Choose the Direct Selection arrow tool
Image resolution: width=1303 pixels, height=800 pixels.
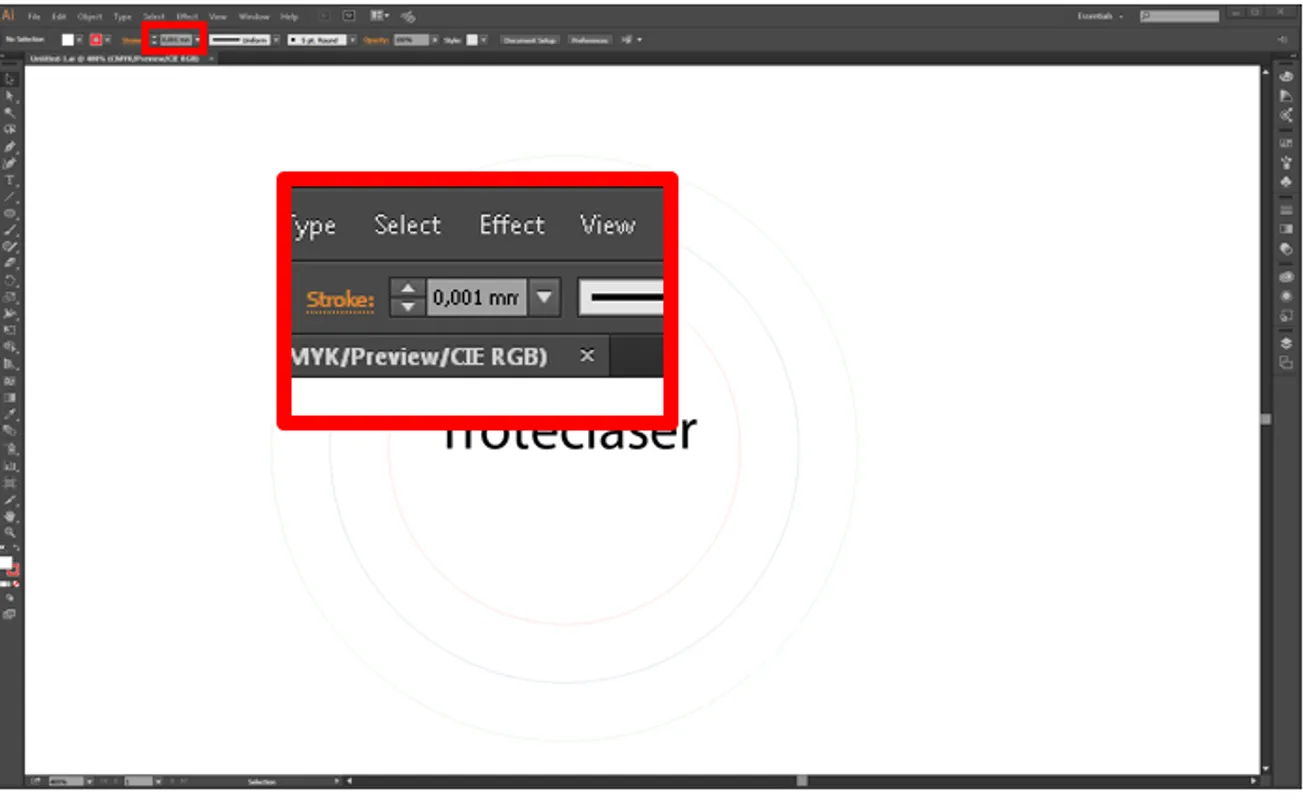[x=10, y=96]
